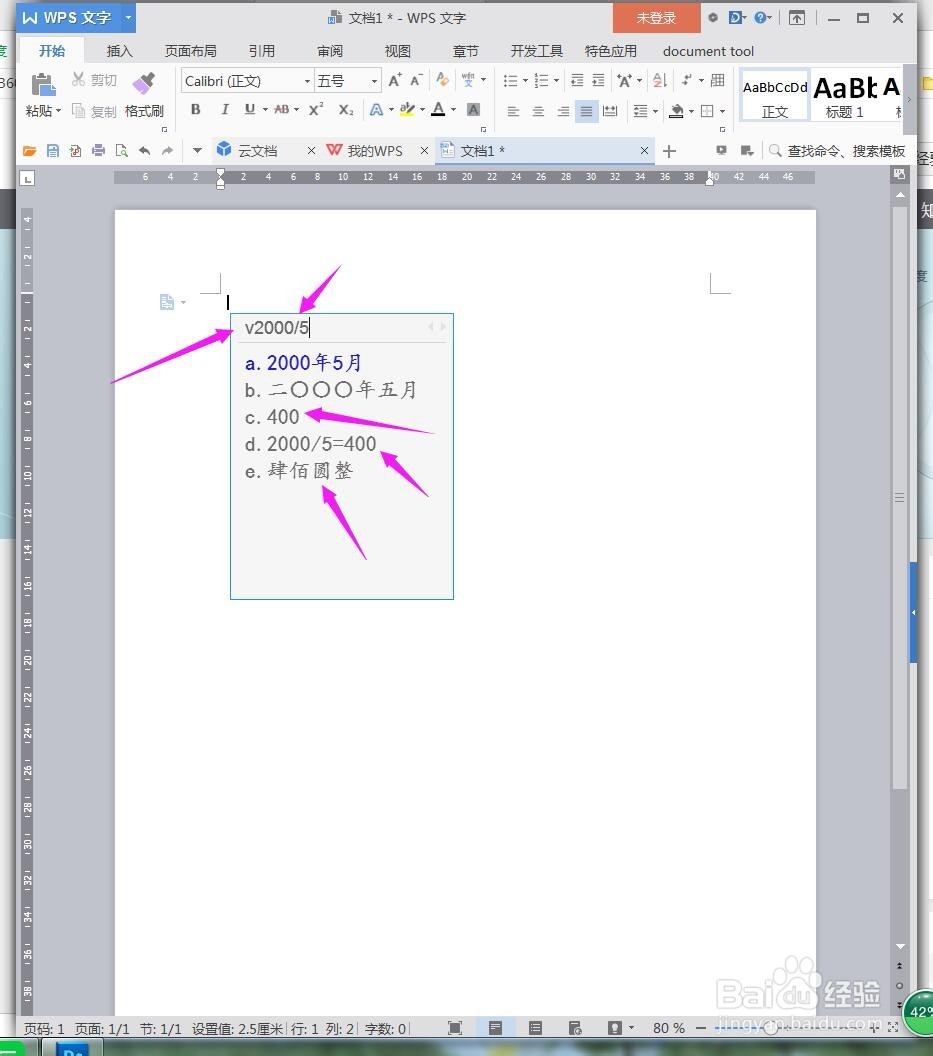Toggle Bold formatting
The image size is (933, 1056).
pos(195,109)
